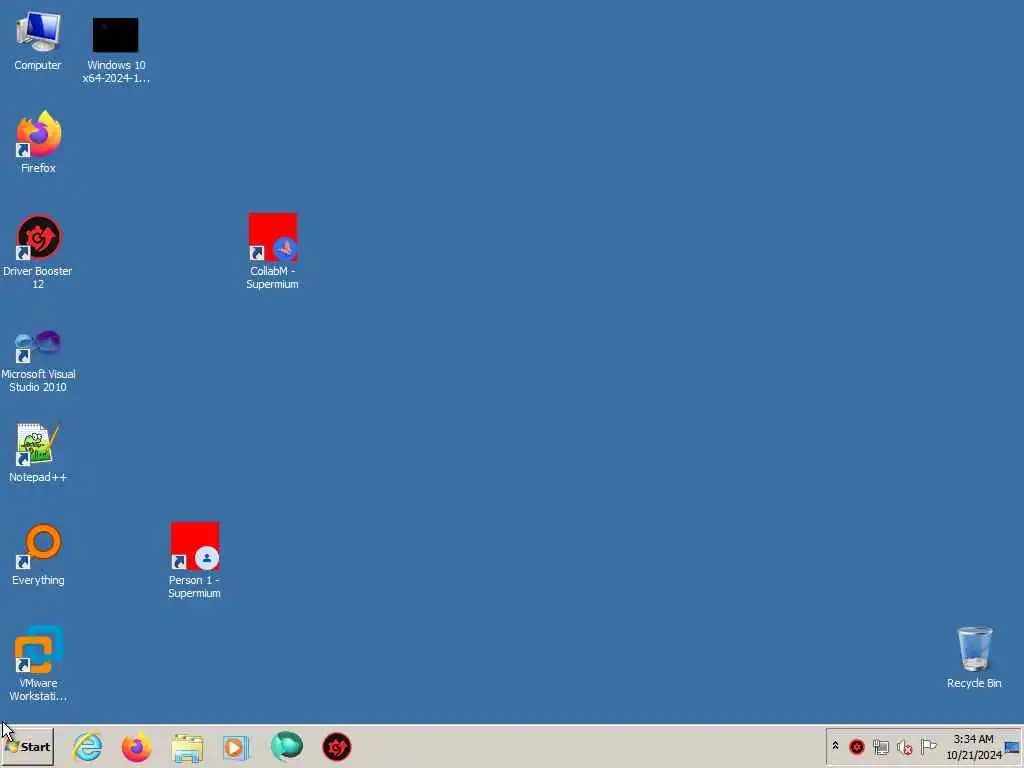
Task: Select the Notepad++ desktop shortcut
Action: pos(38,453)
